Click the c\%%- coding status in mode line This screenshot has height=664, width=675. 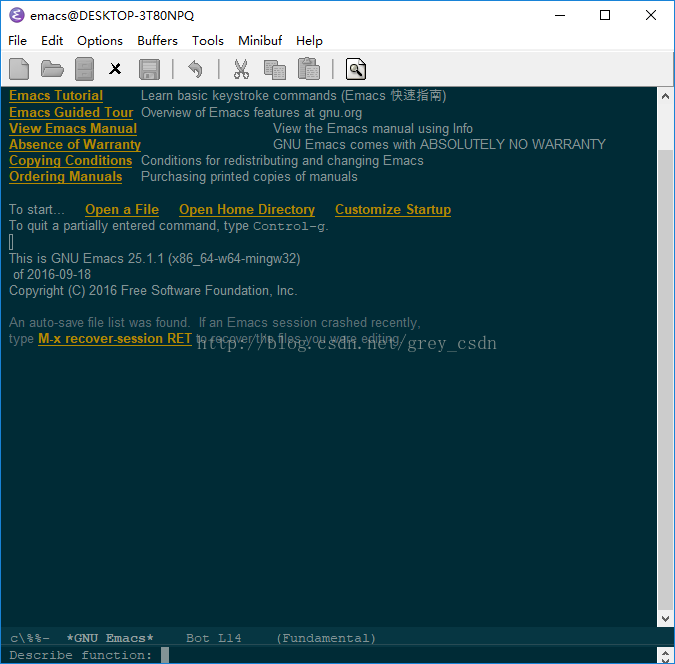tap(30, 638)
